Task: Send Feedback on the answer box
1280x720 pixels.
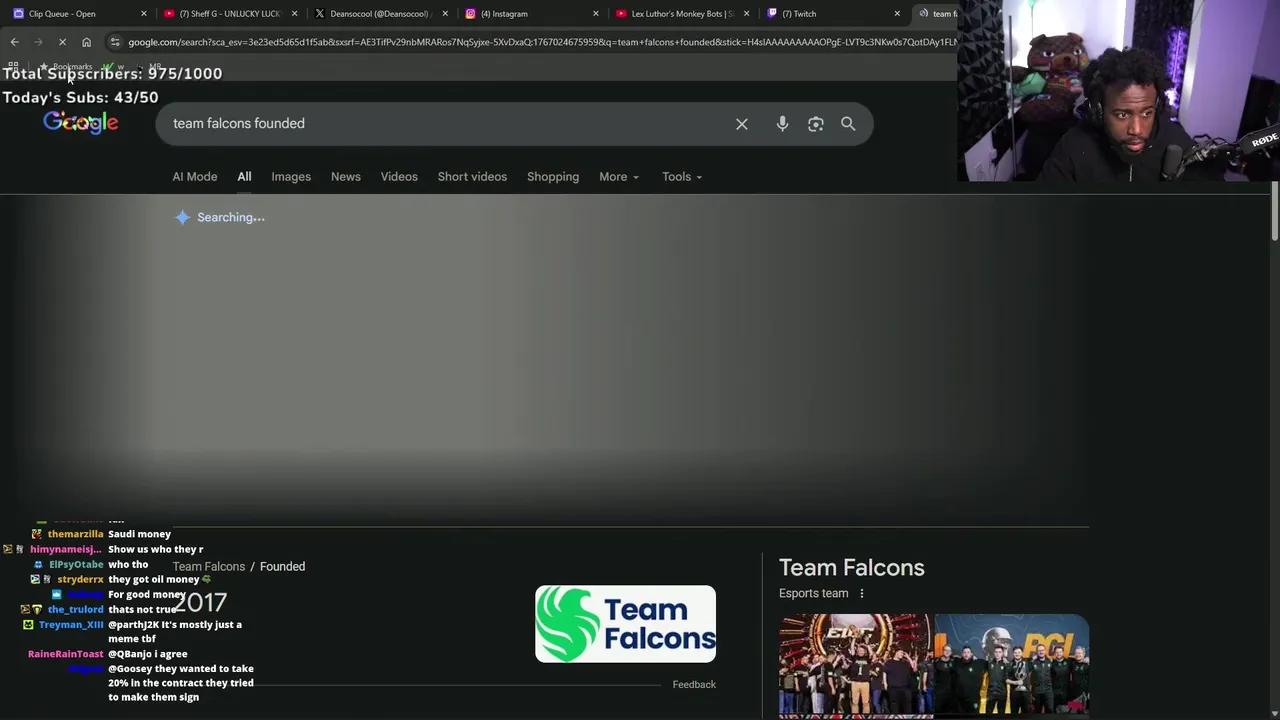Action: pos(694,684)
